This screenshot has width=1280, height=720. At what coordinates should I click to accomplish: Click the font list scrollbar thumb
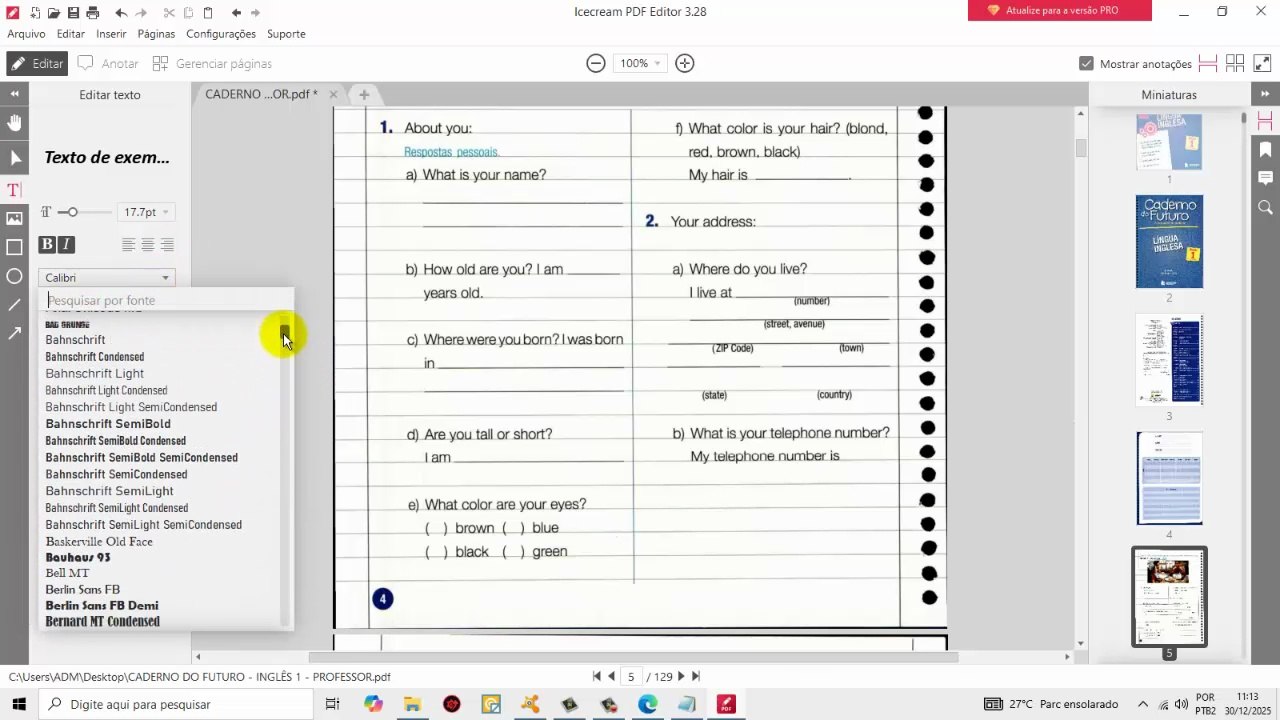pyautogui.click(x=285, y=334)
